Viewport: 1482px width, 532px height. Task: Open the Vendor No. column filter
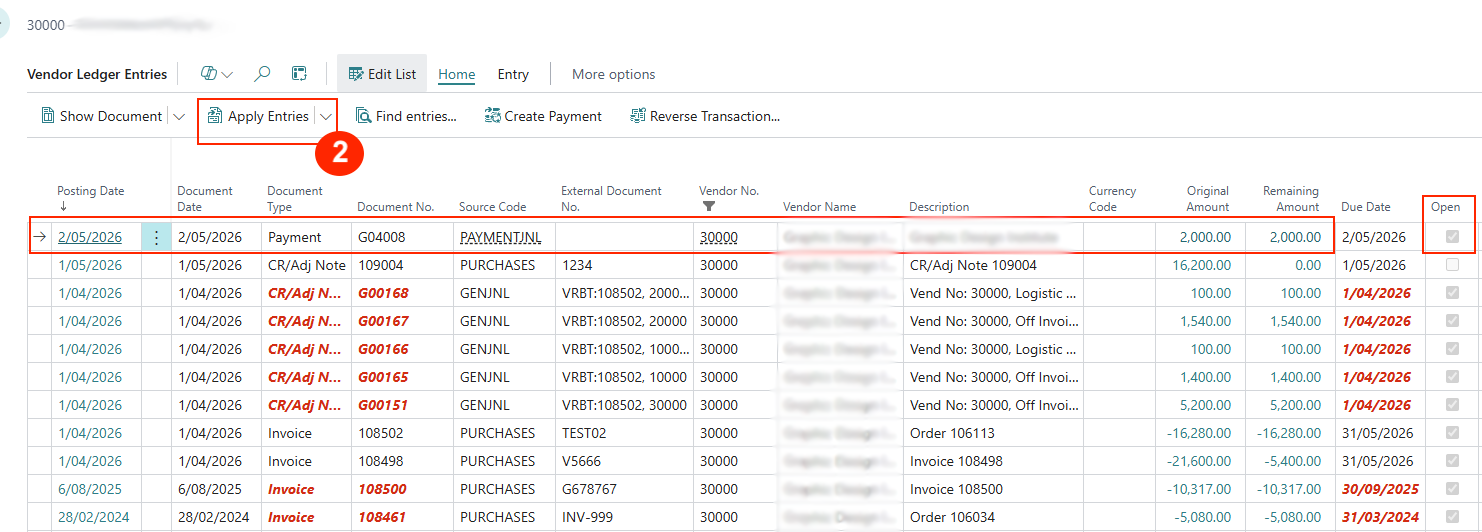click(709, 206)
